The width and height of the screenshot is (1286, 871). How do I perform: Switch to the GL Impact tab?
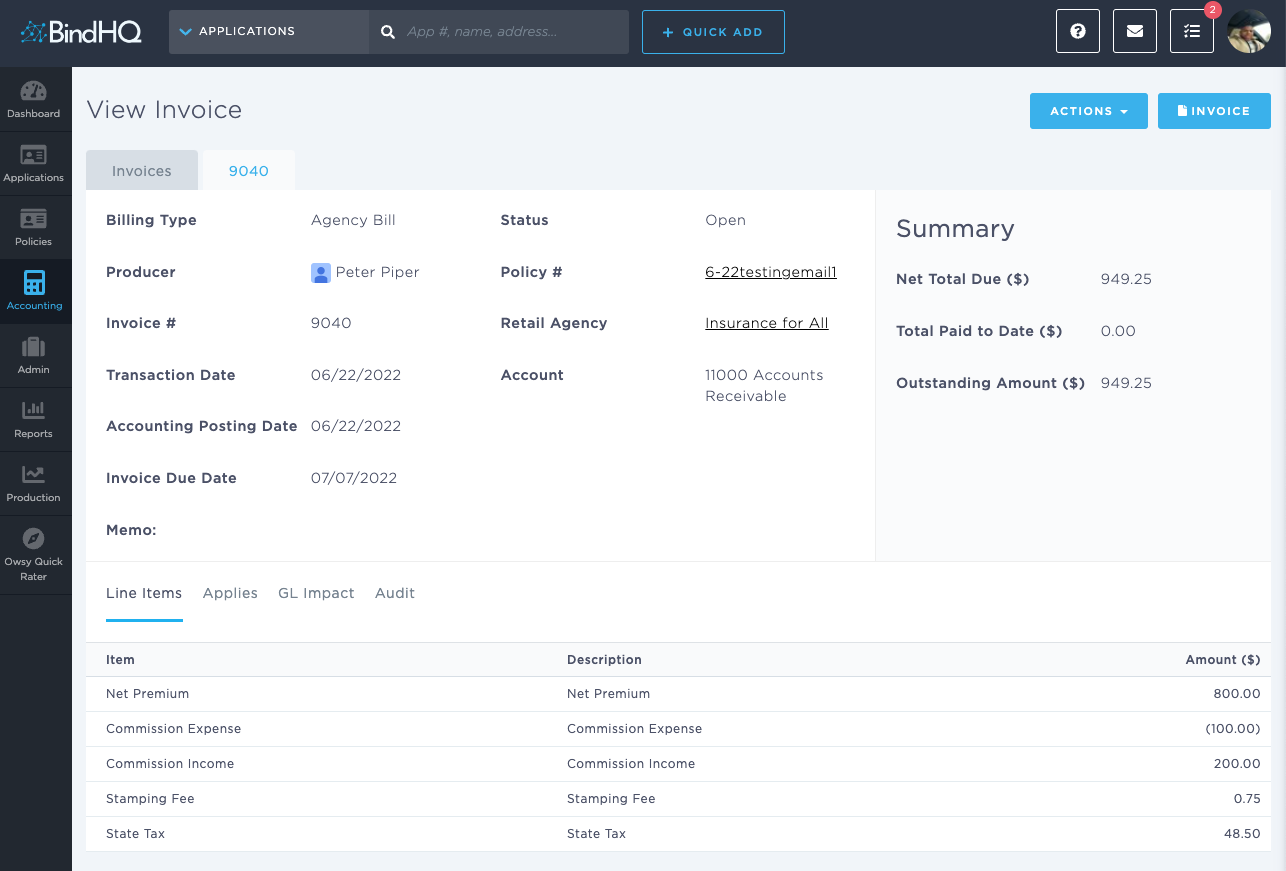pyautogui.click(x=316, y=593)
